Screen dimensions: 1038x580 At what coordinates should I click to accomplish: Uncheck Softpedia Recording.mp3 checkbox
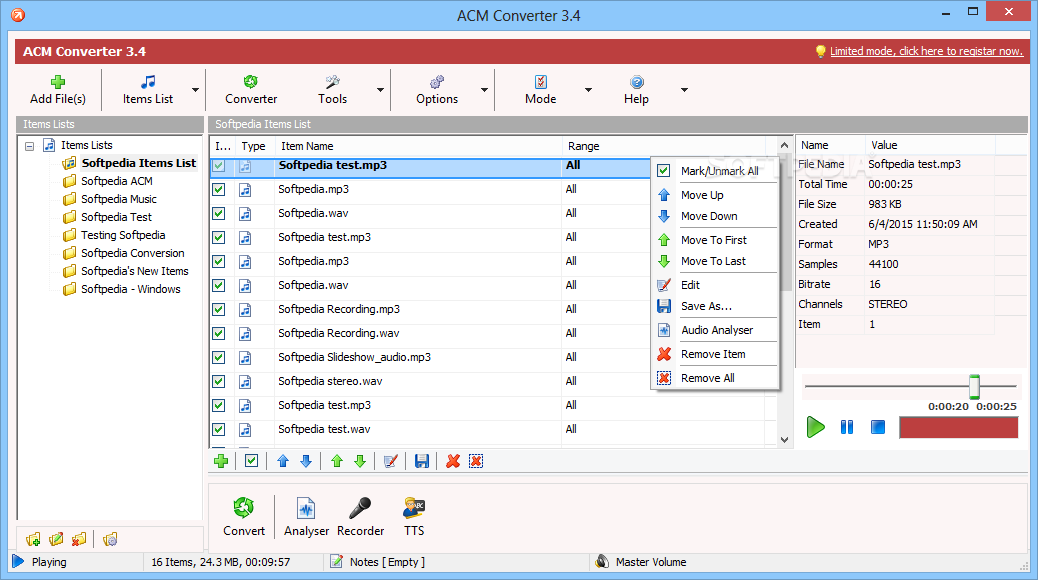point(218,309)
